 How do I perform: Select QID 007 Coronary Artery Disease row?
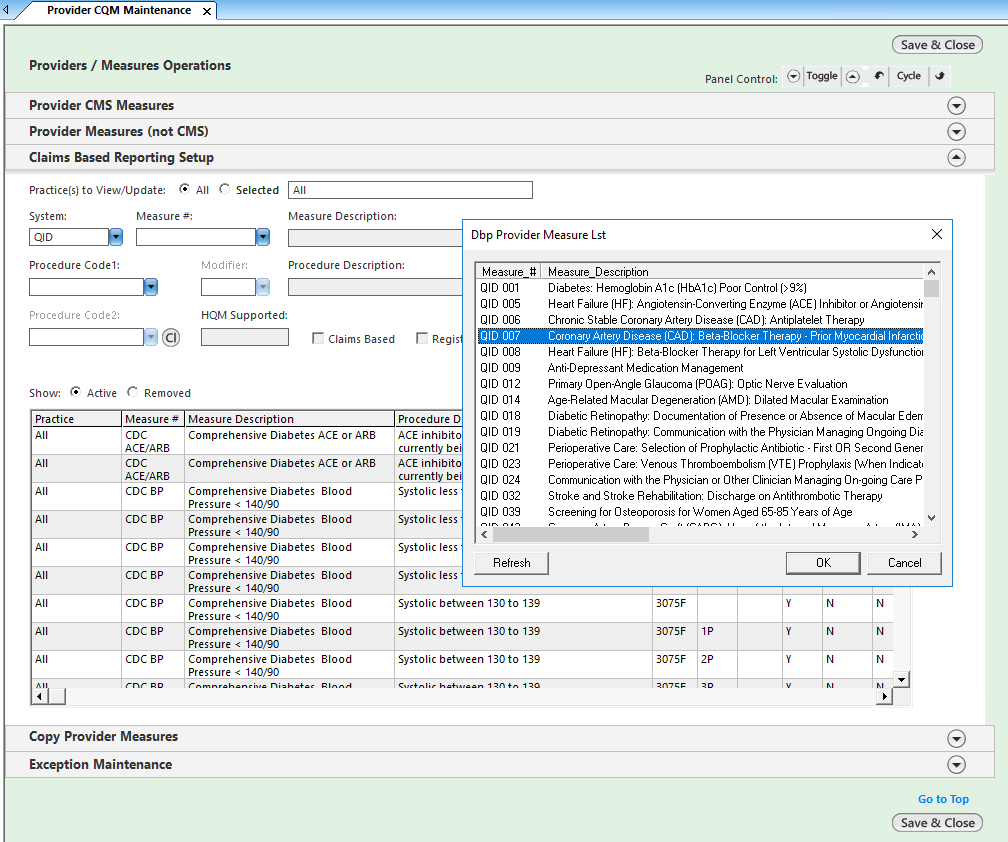point(700,336)
